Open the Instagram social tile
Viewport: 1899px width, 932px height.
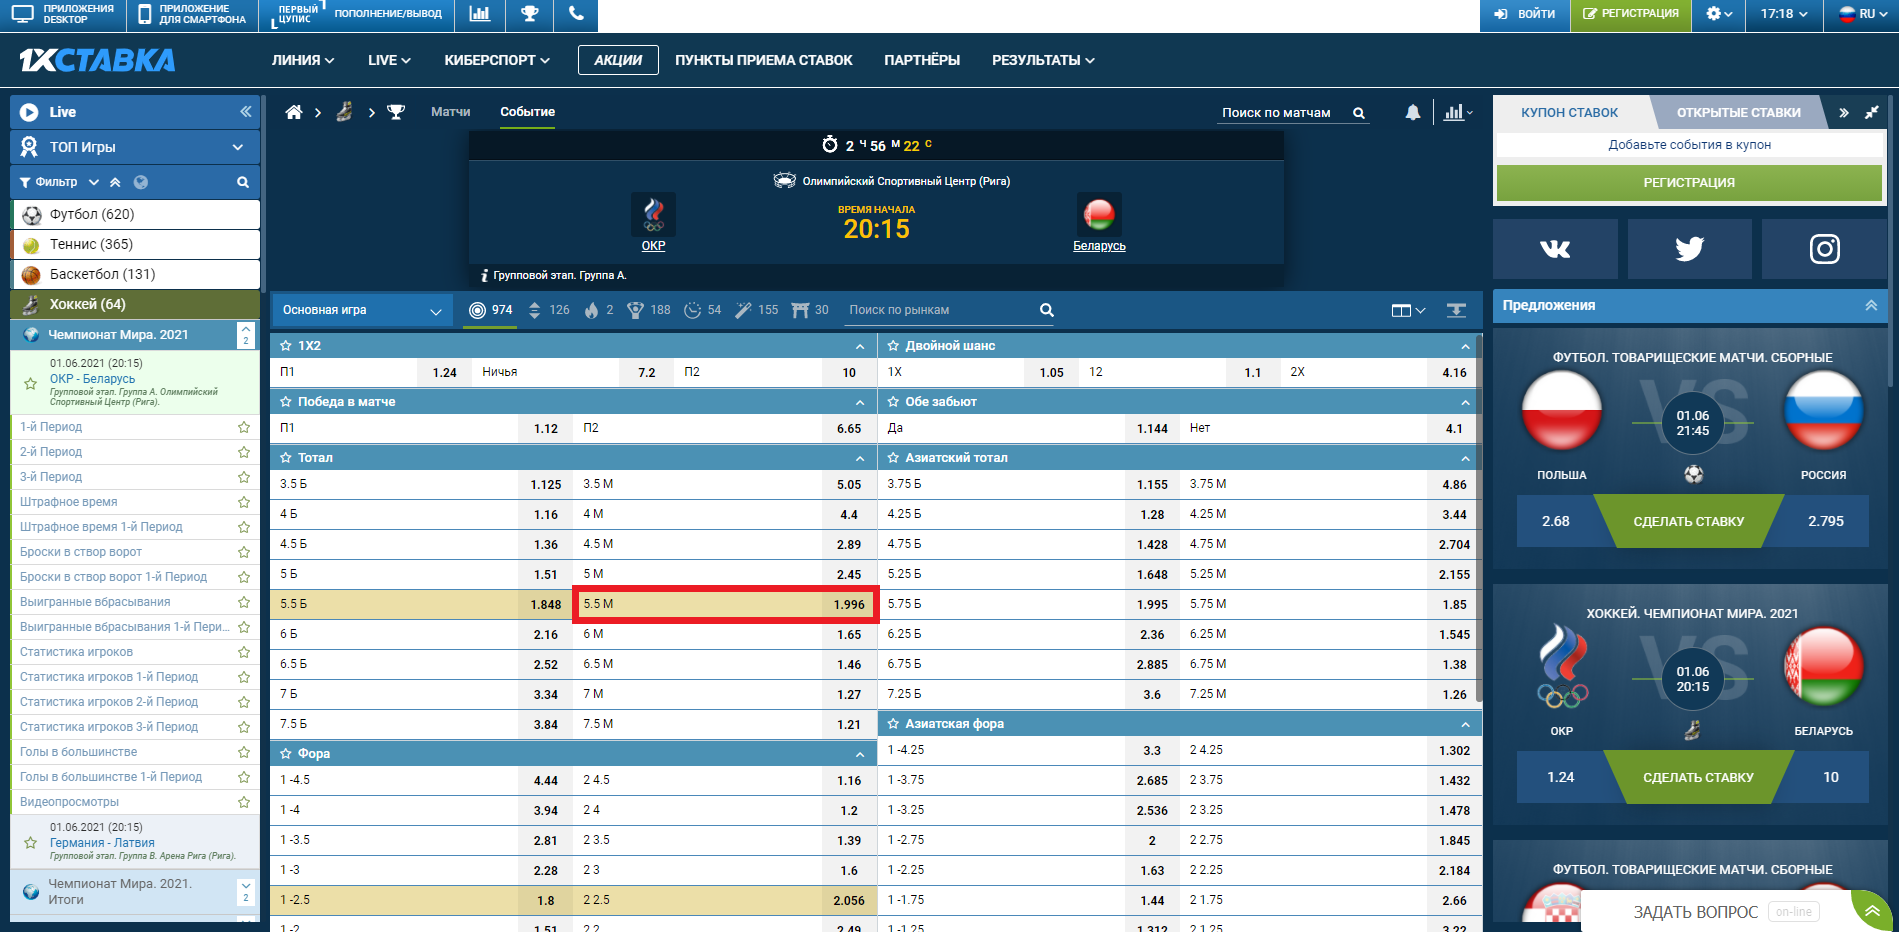[1824, 249]
